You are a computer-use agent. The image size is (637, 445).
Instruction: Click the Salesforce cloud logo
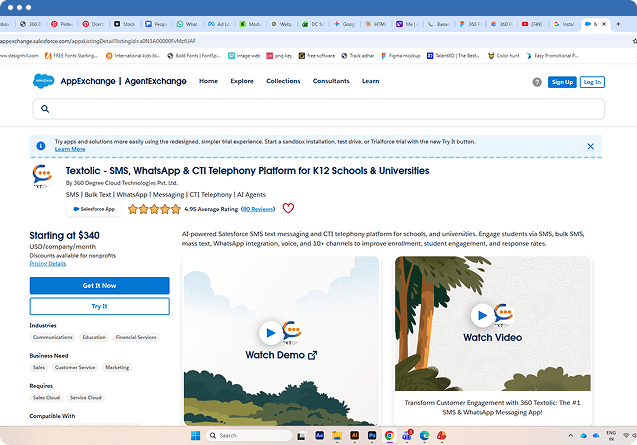tap(43, 81)
